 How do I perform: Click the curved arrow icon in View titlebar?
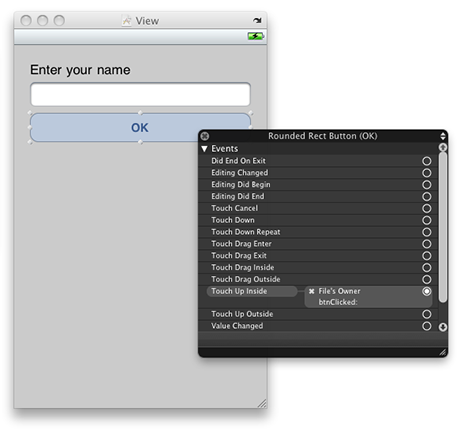coord(257,21)
